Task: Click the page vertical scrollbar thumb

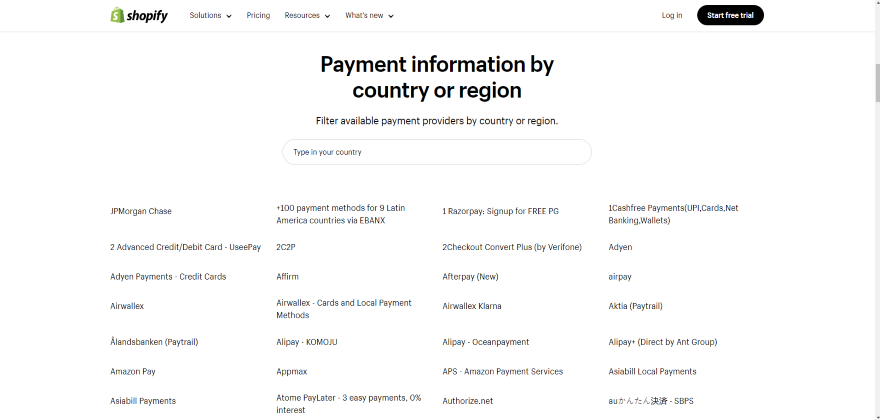Action: (877, 82)
